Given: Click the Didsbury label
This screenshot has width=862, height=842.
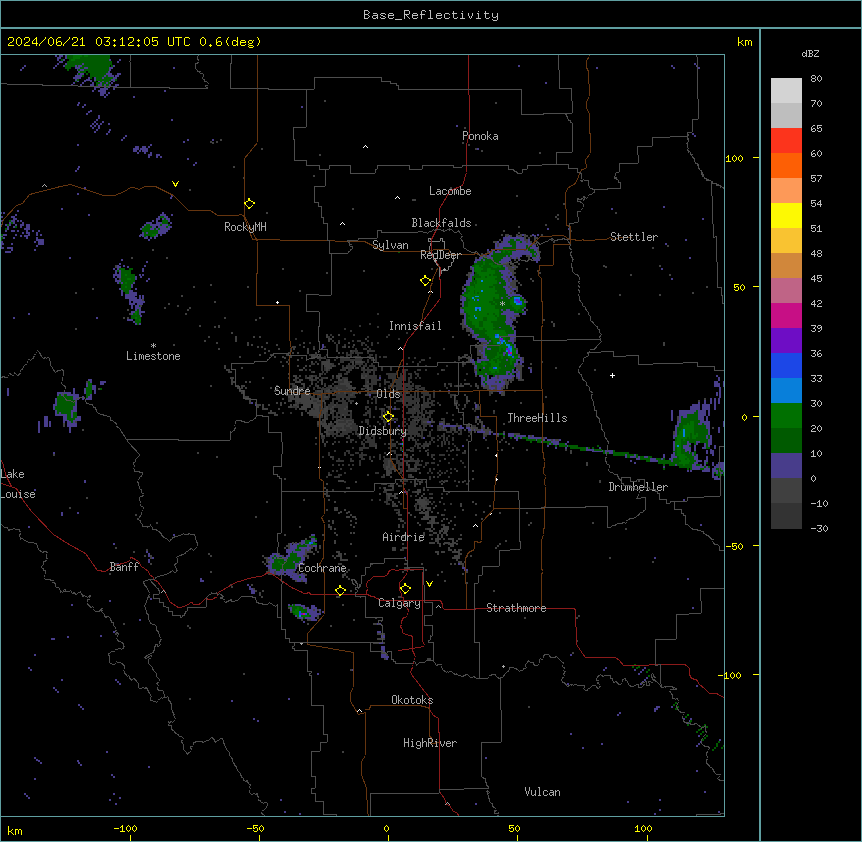Looking at the screenshot, I should tap(383, 431).
